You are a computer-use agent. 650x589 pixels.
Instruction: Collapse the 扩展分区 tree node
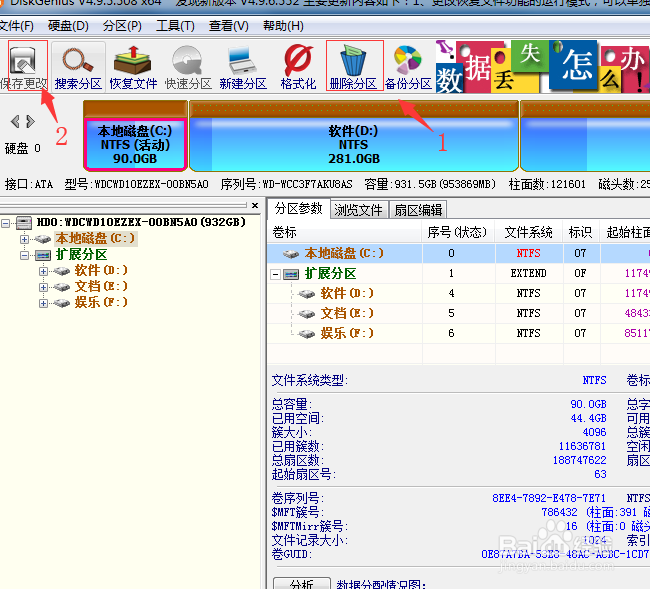click(24, 255)
